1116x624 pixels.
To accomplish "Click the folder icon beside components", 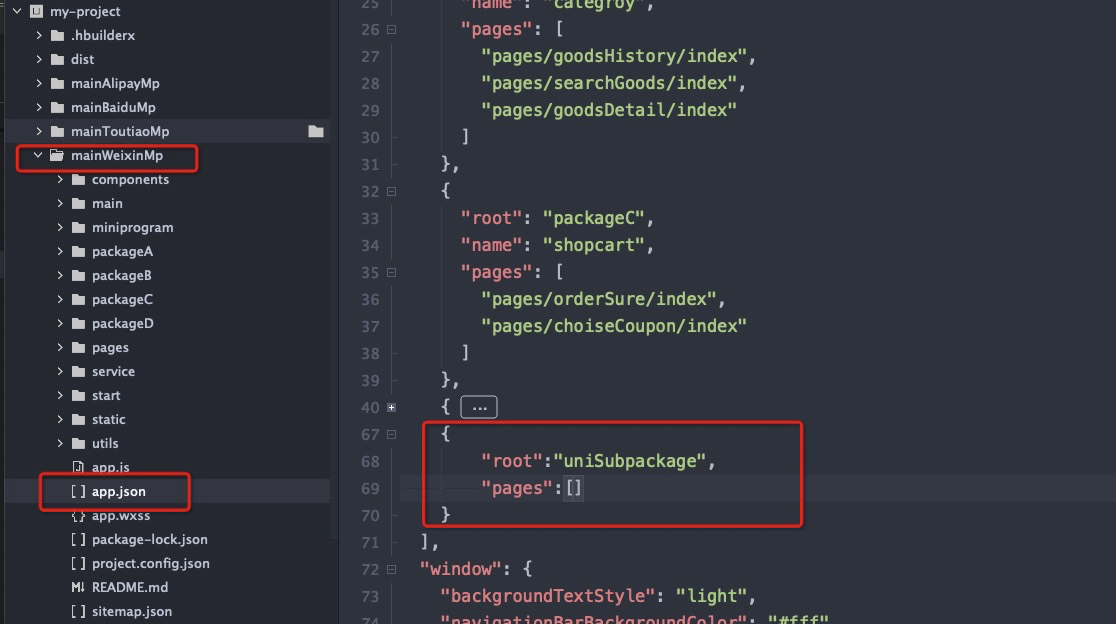I will click(x=79, y=179).
